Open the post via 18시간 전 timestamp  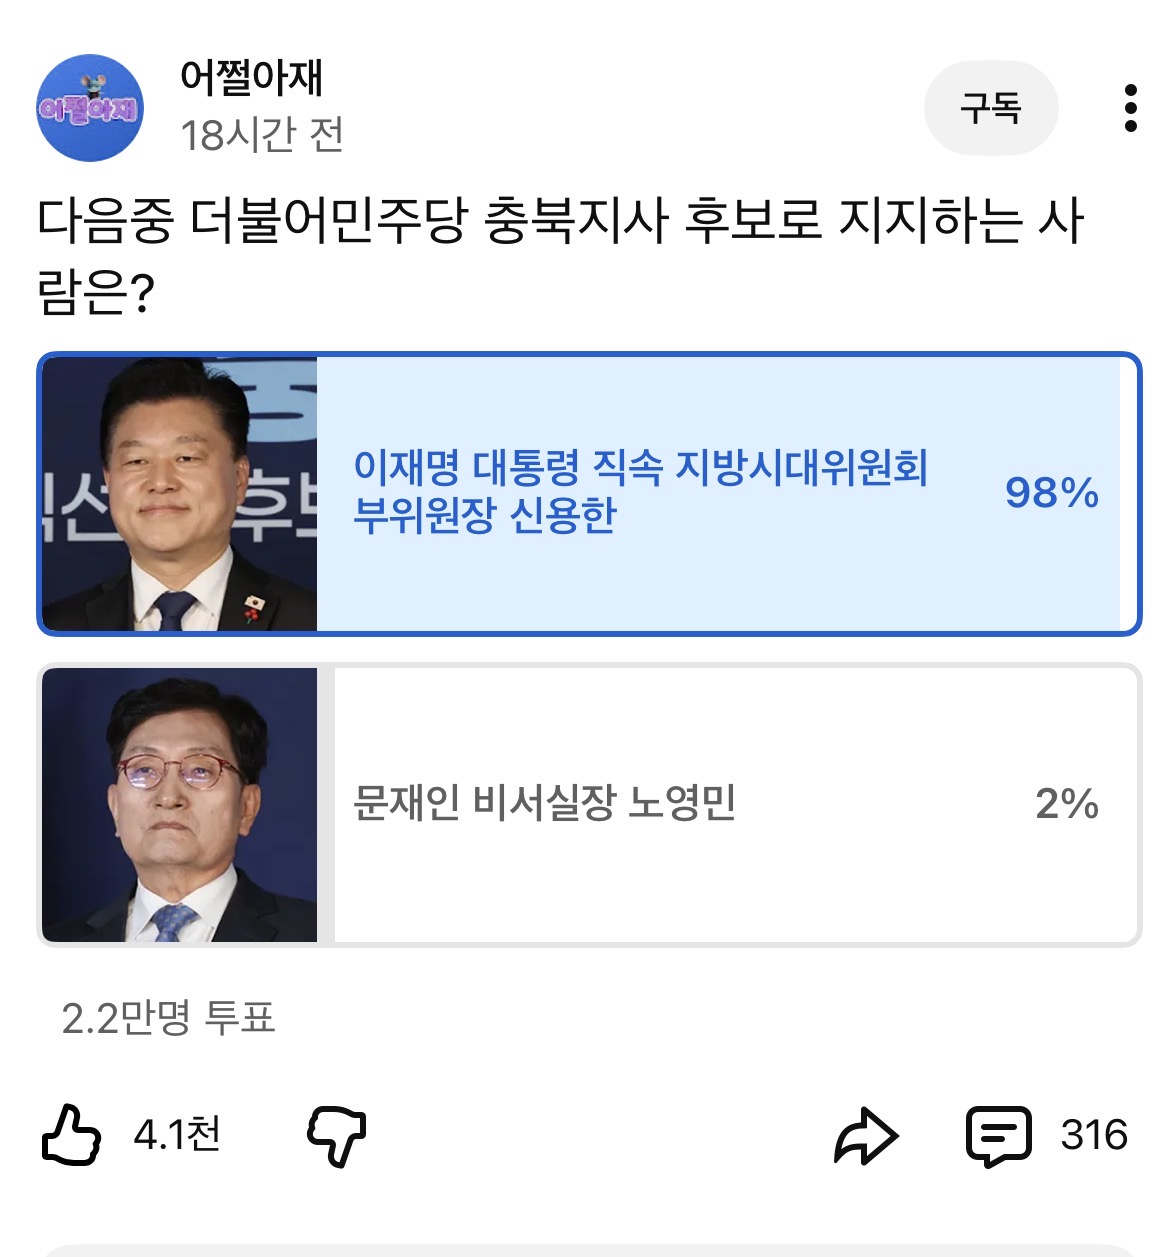262,135
